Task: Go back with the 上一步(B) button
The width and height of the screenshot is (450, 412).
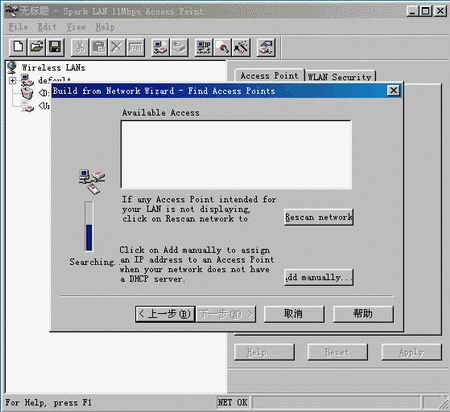Action: [x=165, y=314]
